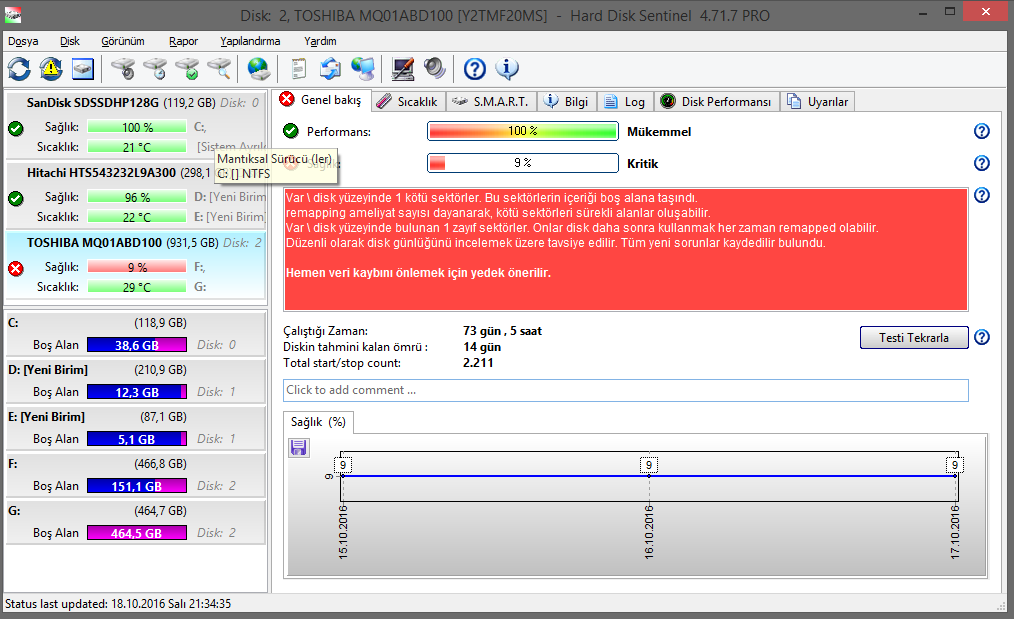
Task: Select the SanDisk SDSSDHP128G disk entry
Action: (135, 124)
